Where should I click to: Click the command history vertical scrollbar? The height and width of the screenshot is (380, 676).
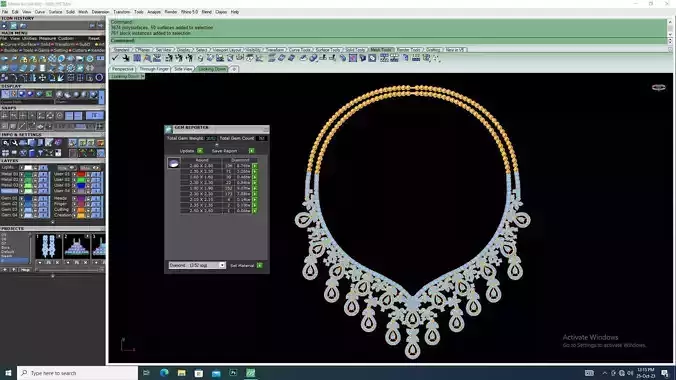[x=670, y=28]
